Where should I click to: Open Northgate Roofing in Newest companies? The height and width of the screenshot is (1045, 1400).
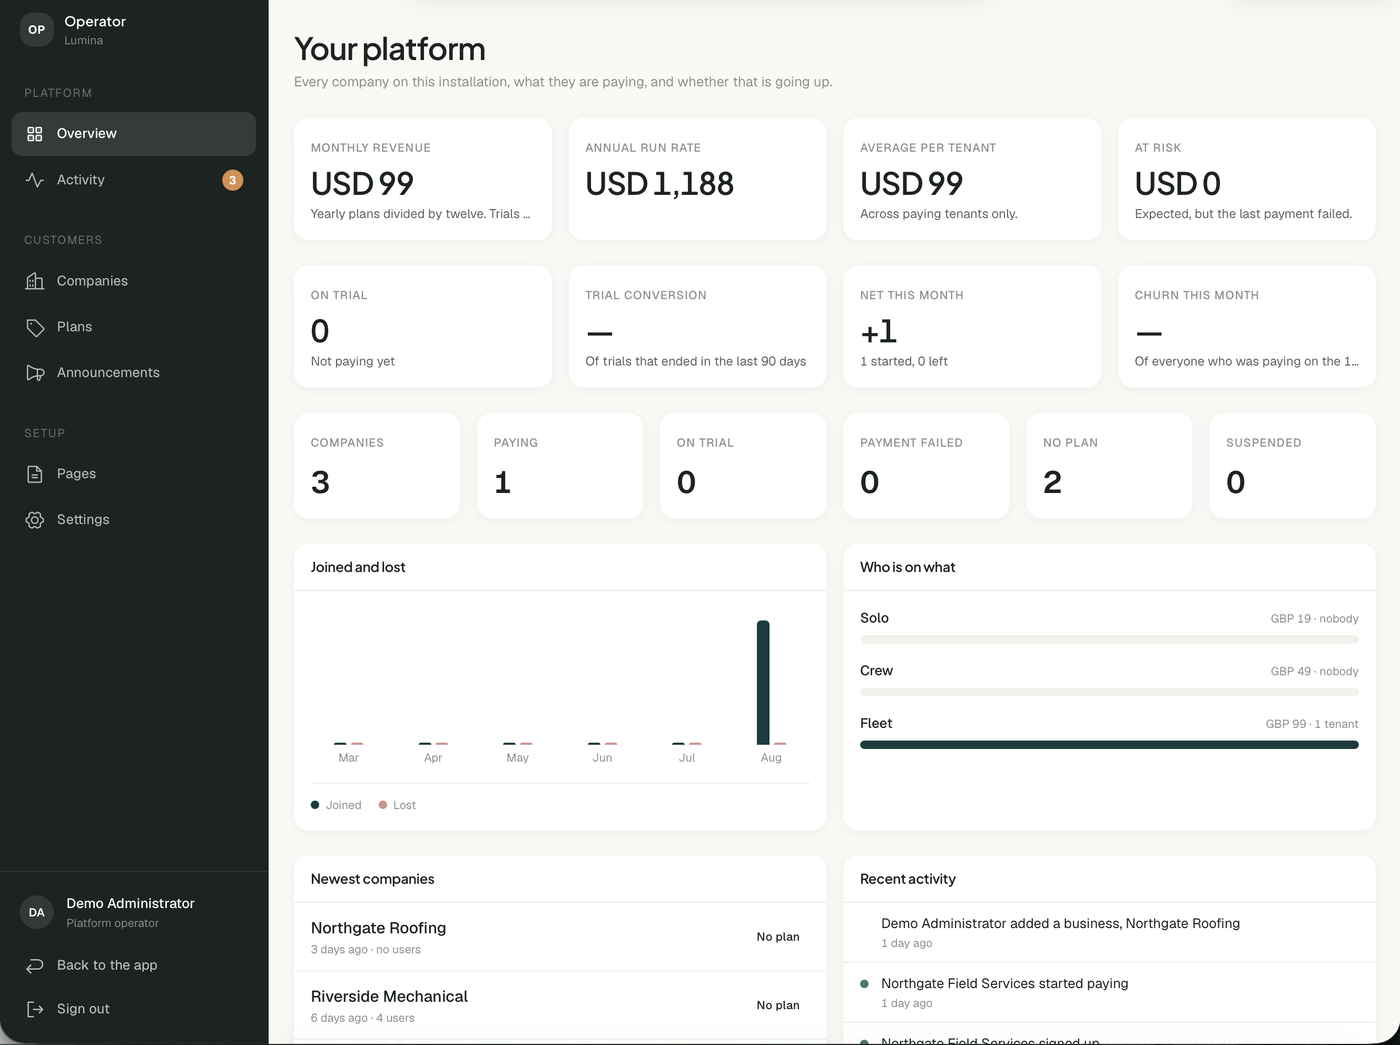pos(560,937)
